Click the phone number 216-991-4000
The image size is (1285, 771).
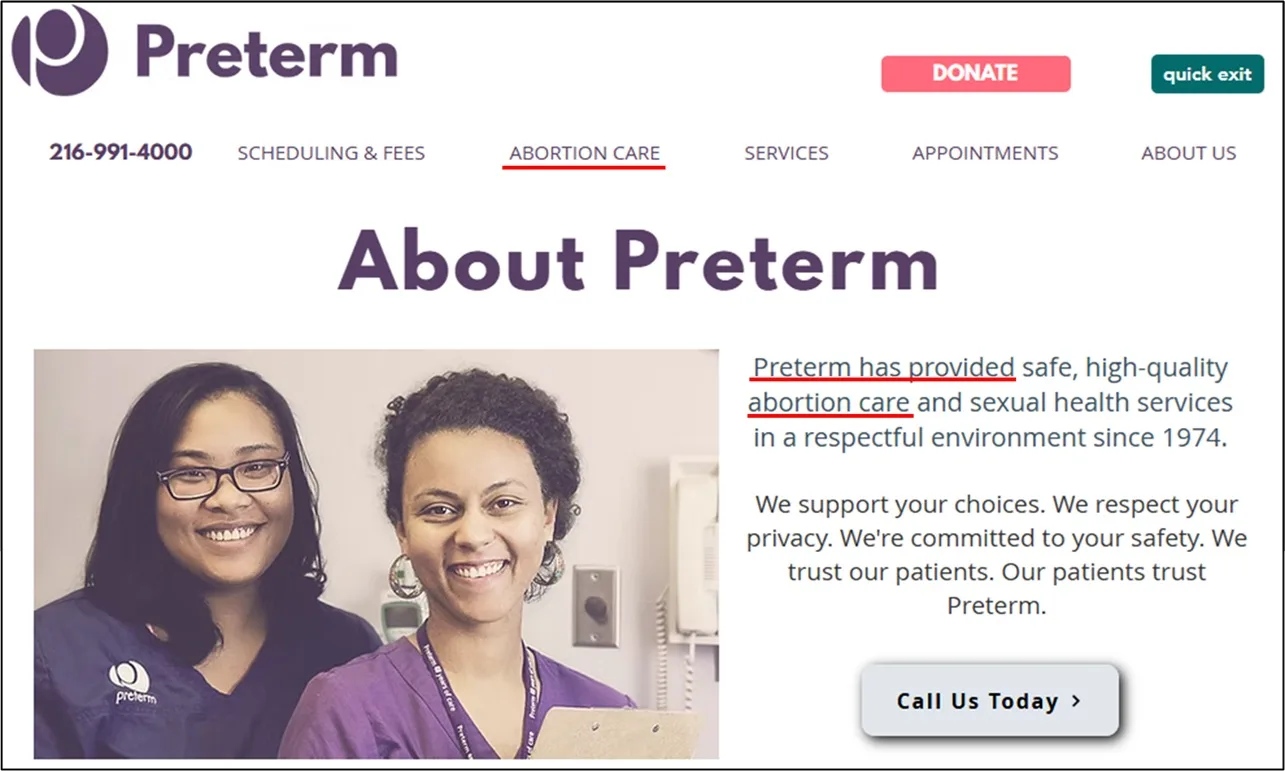coord(121,153)
